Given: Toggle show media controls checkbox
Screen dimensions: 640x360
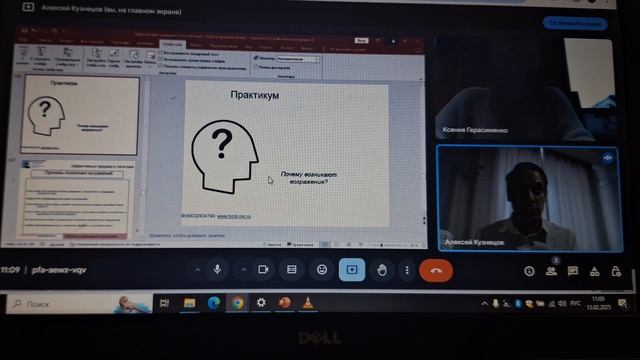Looking at the screenshot, I should click(161, 66).
